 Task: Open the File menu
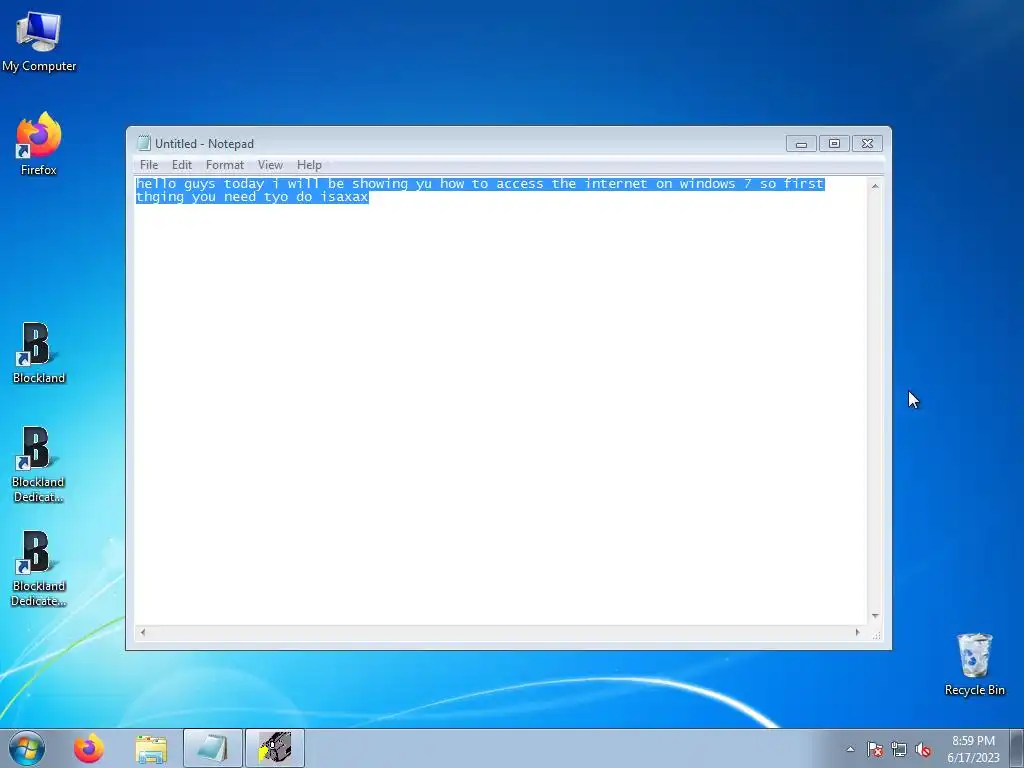tap(149, 165)
